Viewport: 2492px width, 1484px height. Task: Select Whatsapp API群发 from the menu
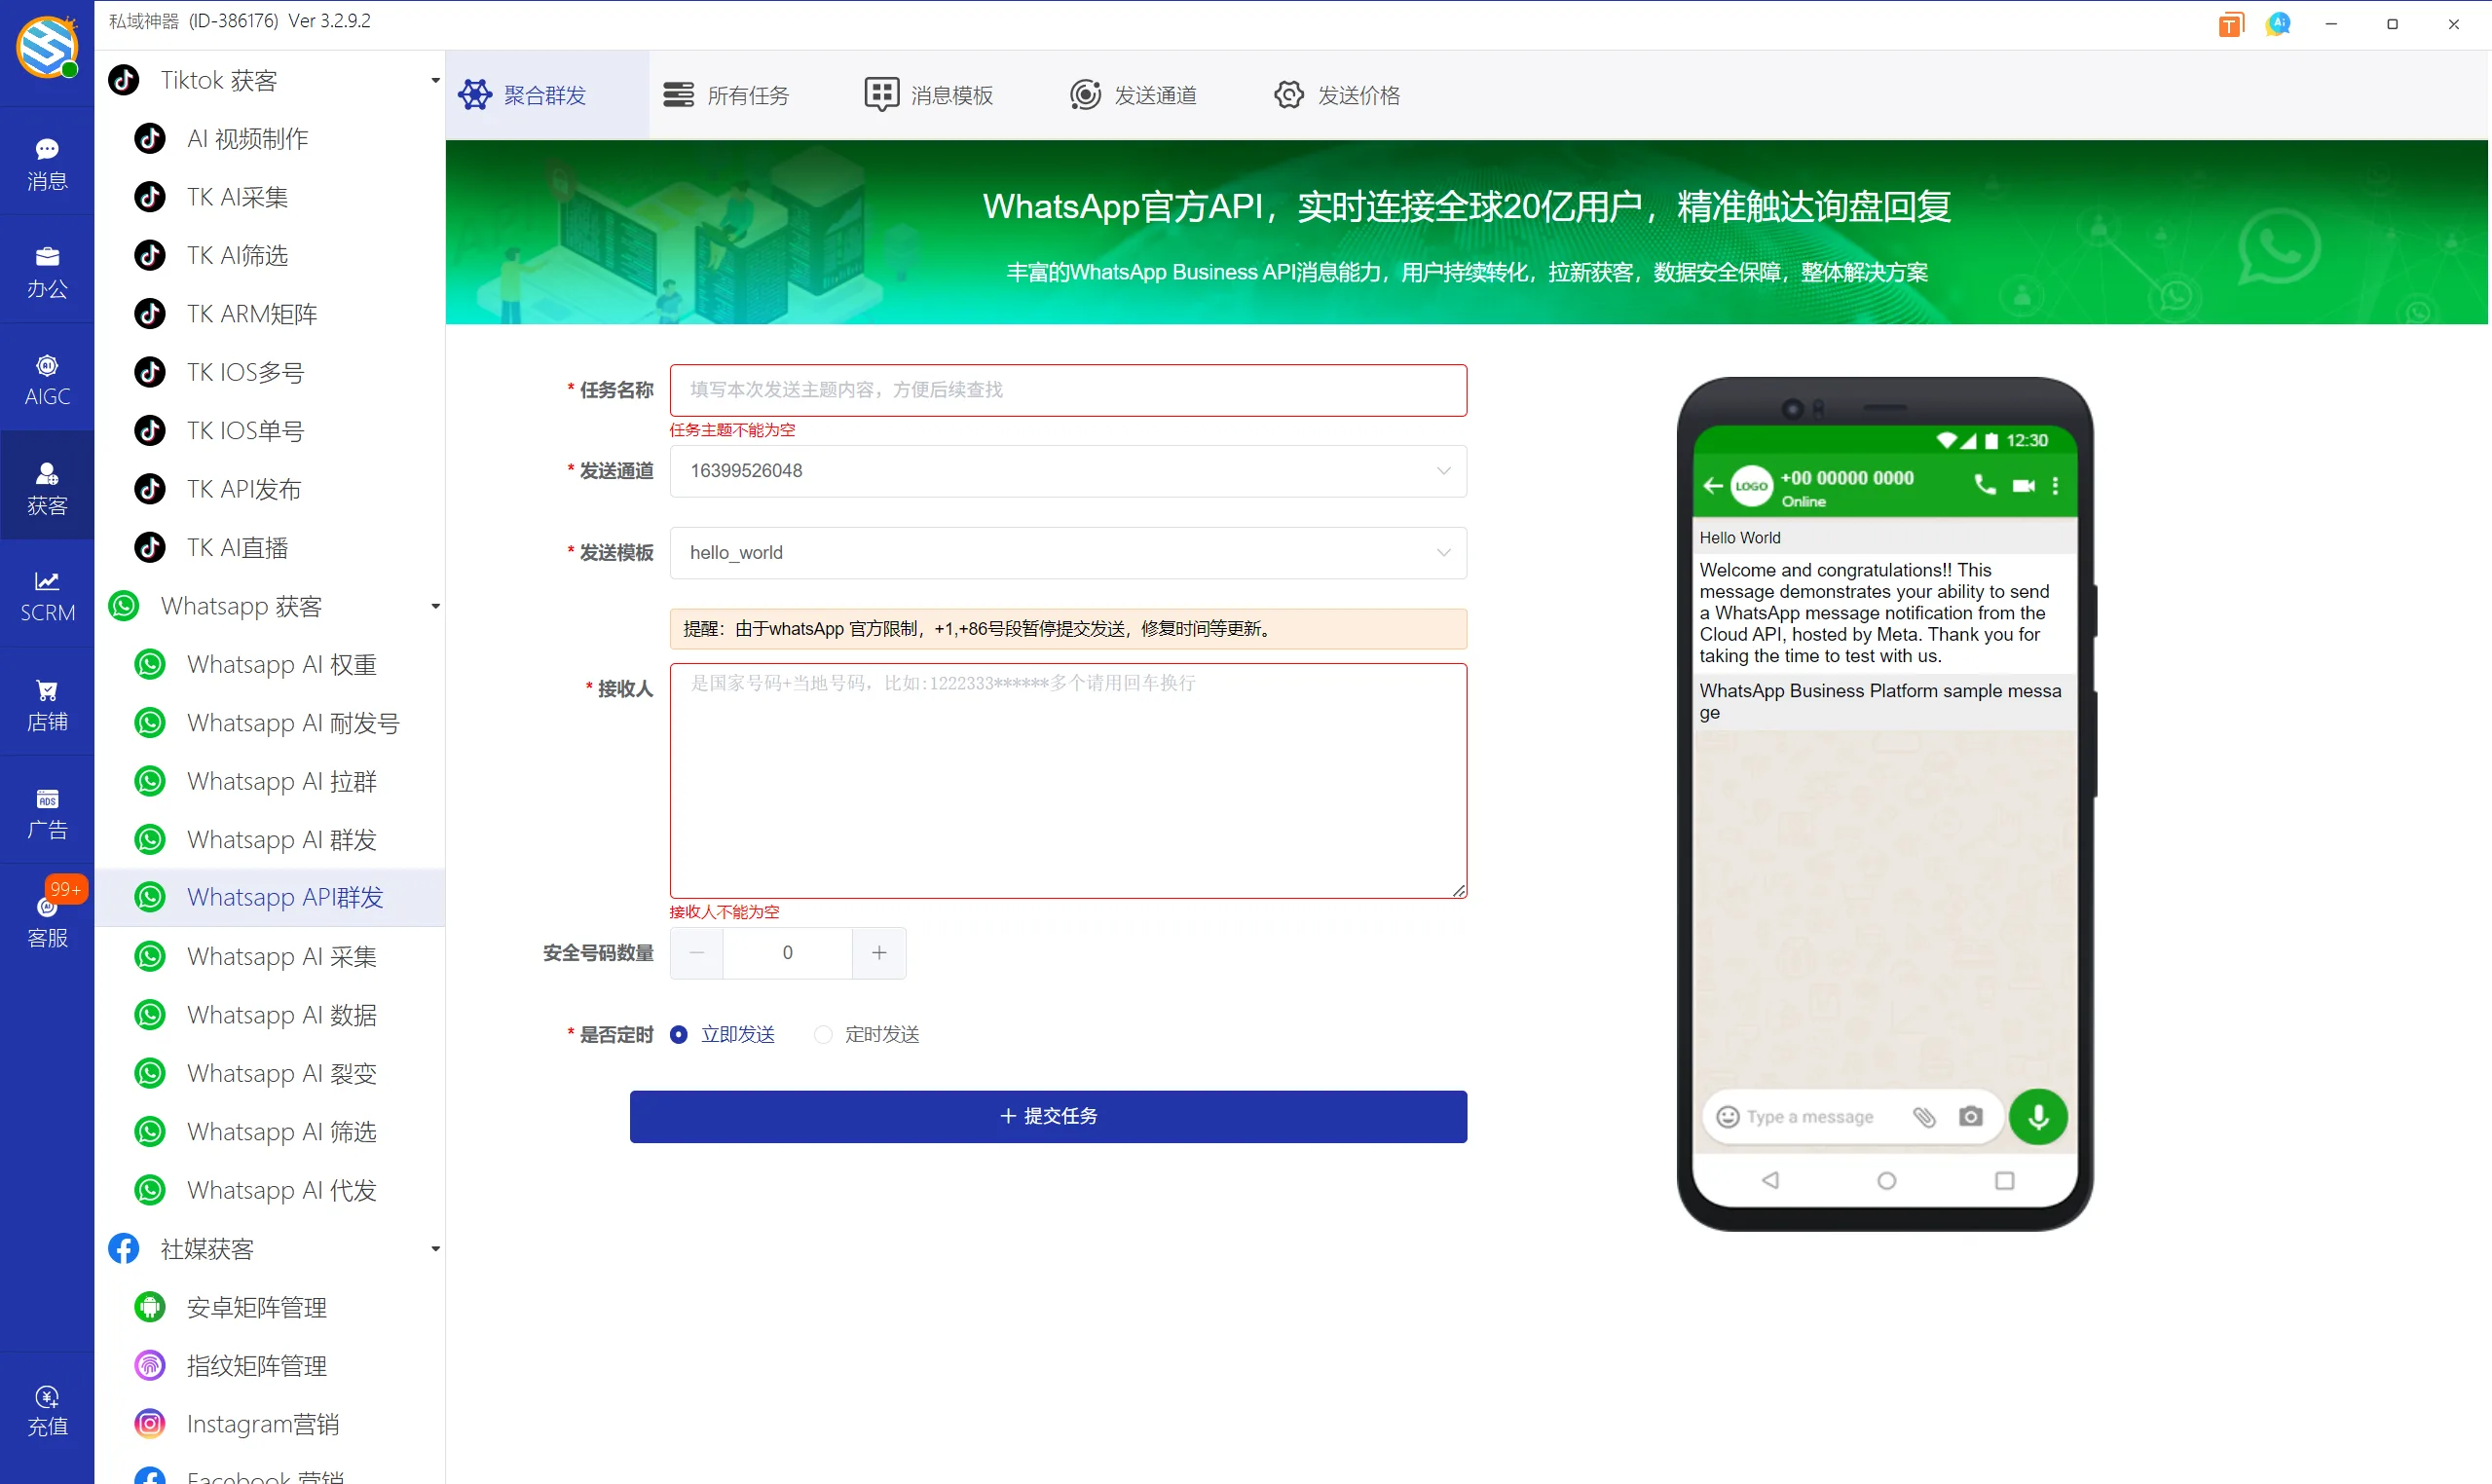coord(284,897)
